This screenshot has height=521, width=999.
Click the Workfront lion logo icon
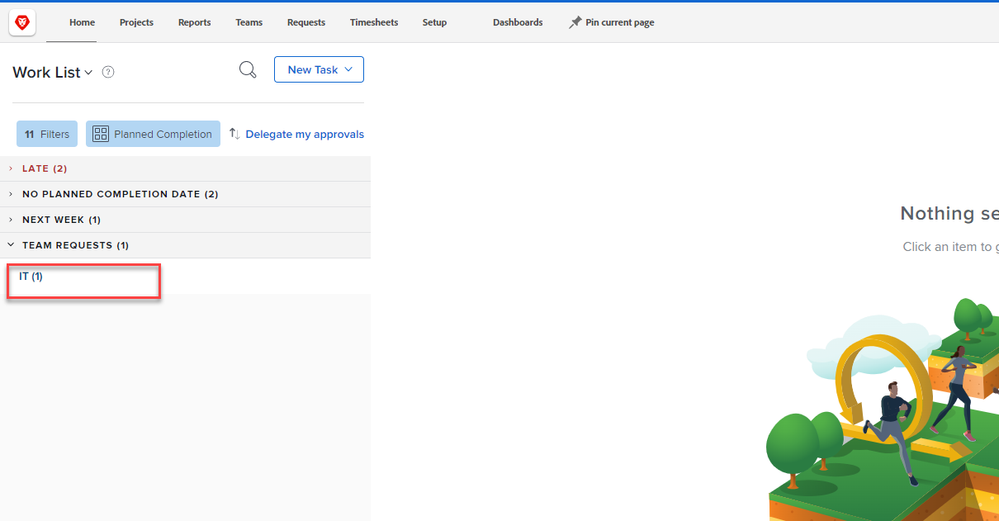[x=22, y=23]
